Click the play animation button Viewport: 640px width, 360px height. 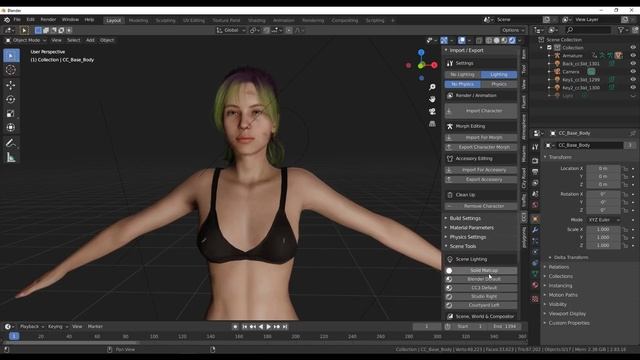pos(269,327)
